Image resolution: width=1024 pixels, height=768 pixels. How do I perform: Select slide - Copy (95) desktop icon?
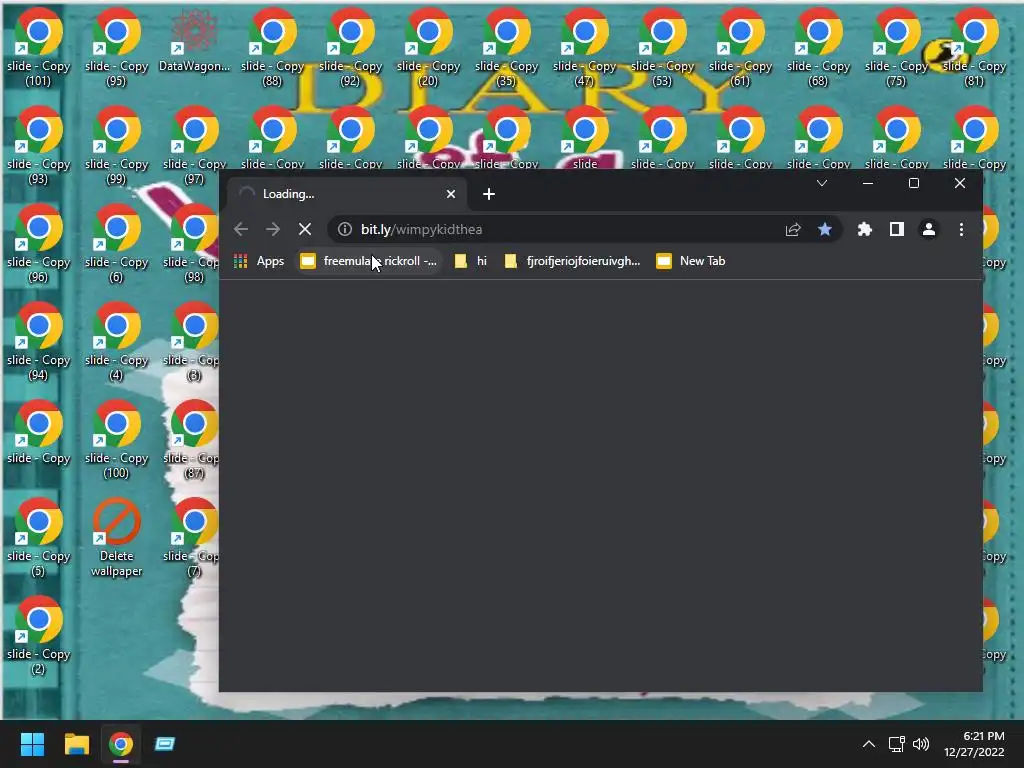[116, 48]
